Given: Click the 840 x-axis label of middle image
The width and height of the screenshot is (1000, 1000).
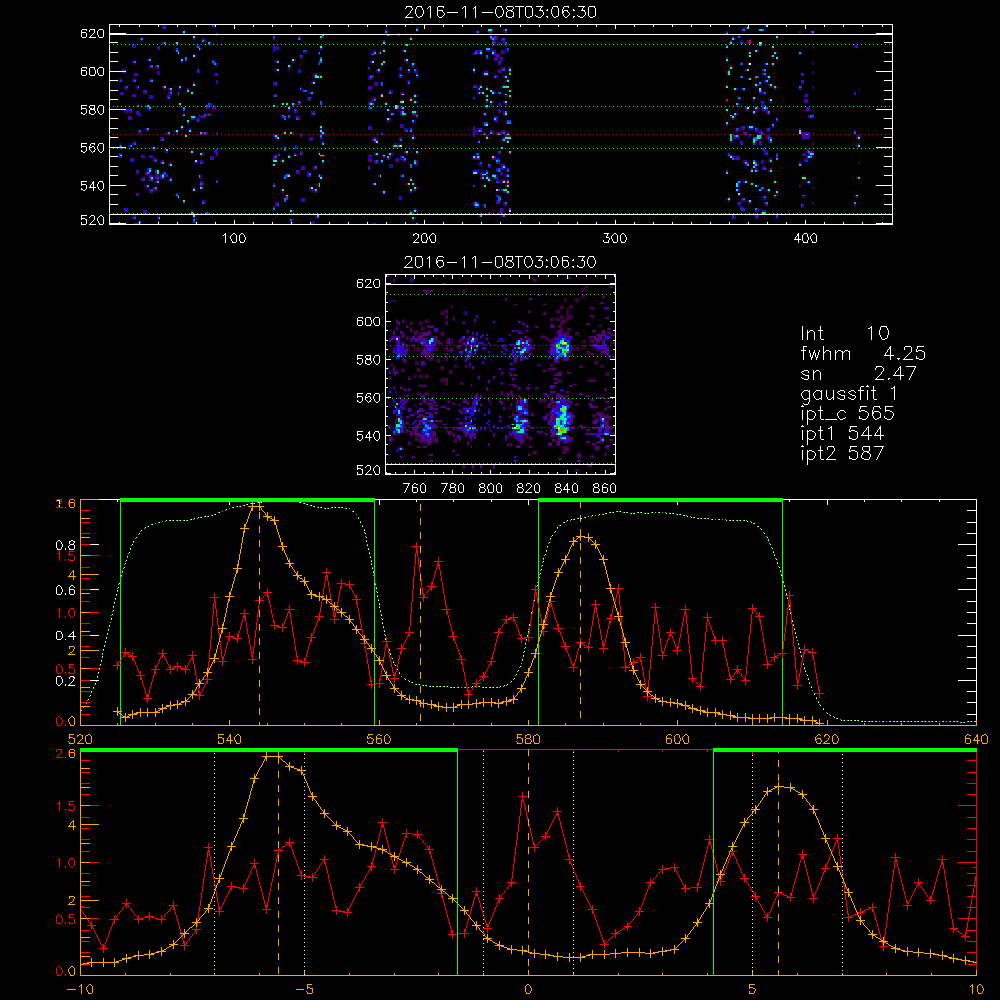Looking at the screenshot, I should click(566, 489).
